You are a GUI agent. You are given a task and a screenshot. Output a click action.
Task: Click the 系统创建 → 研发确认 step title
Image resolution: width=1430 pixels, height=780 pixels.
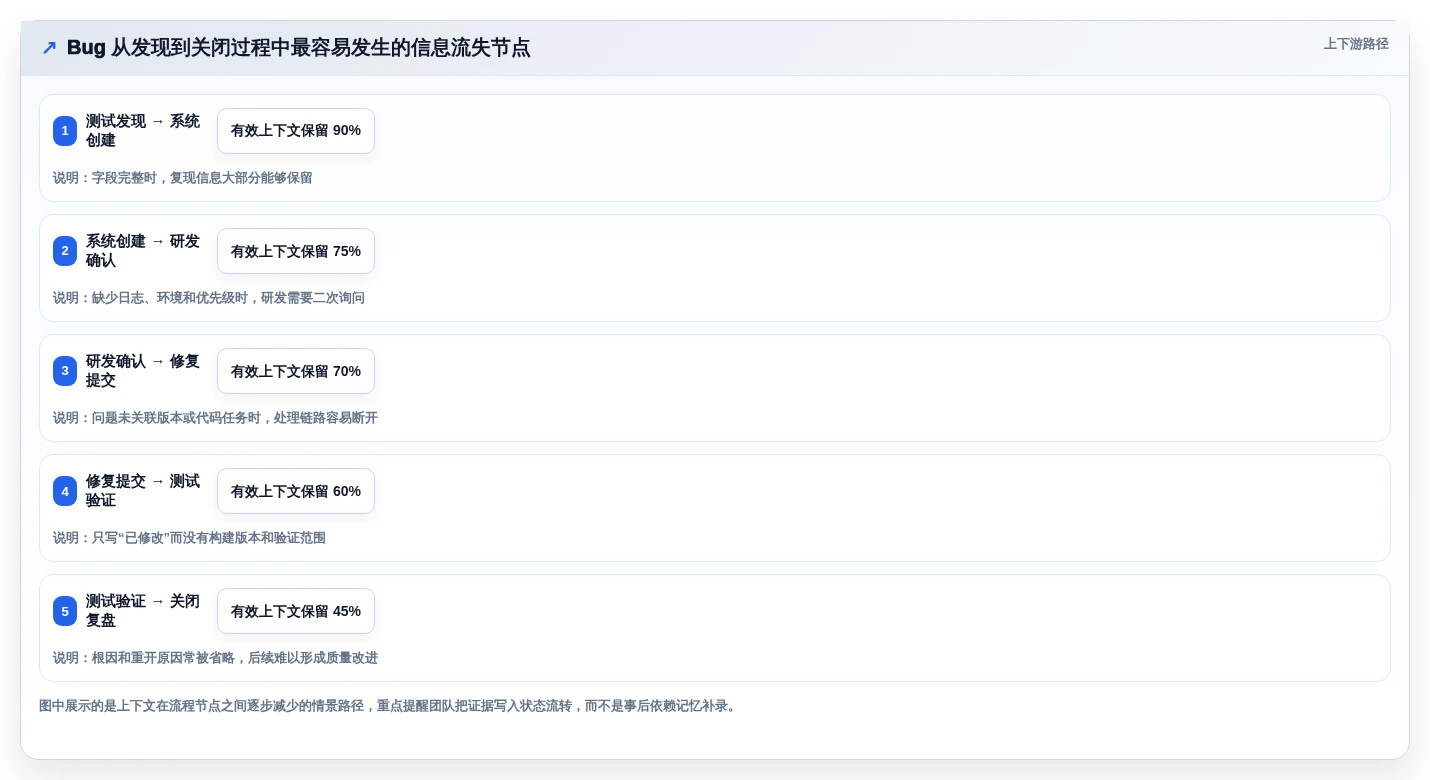(x=143, y=251)
